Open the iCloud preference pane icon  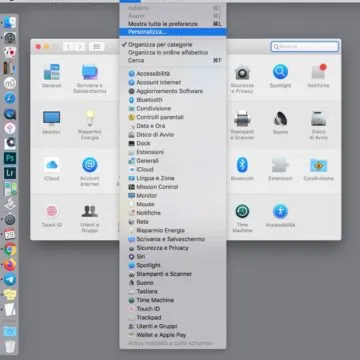(51, 165)
